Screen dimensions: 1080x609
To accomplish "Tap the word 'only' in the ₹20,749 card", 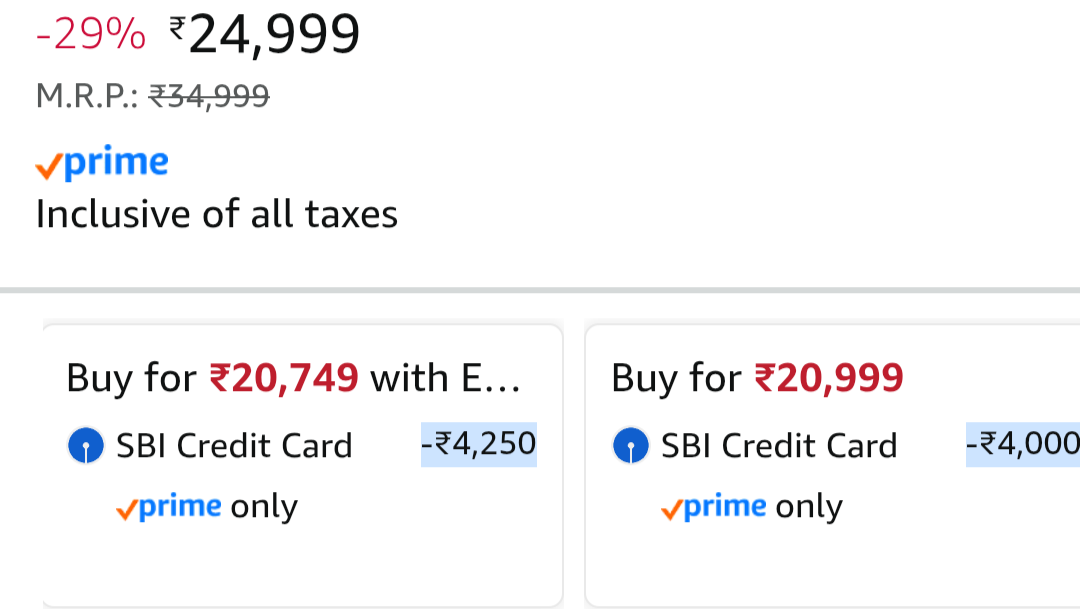I will pyautogui.click(x=264, y=507).
